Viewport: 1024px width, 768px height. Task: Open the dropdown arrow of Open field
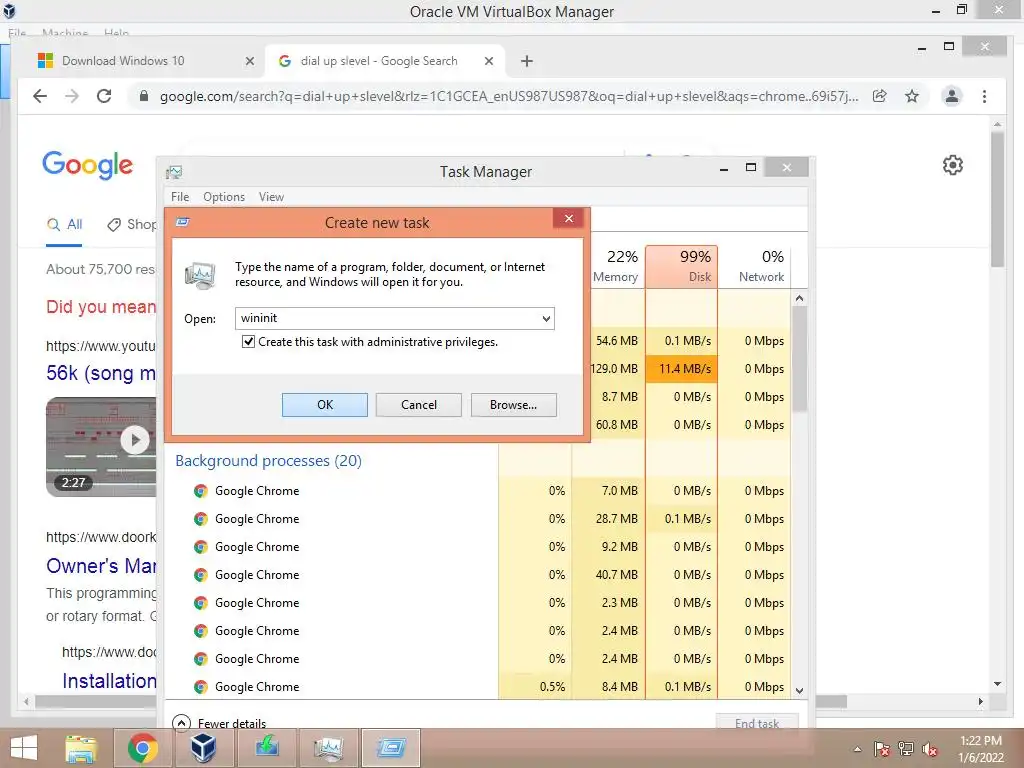click(x=546, y=319)
